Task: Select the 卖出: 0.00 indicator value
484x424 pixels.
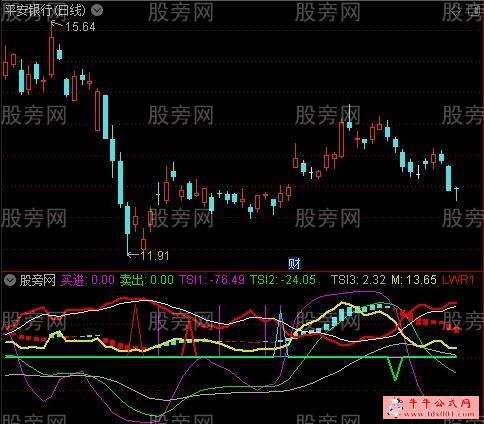Action: point(147,280)
